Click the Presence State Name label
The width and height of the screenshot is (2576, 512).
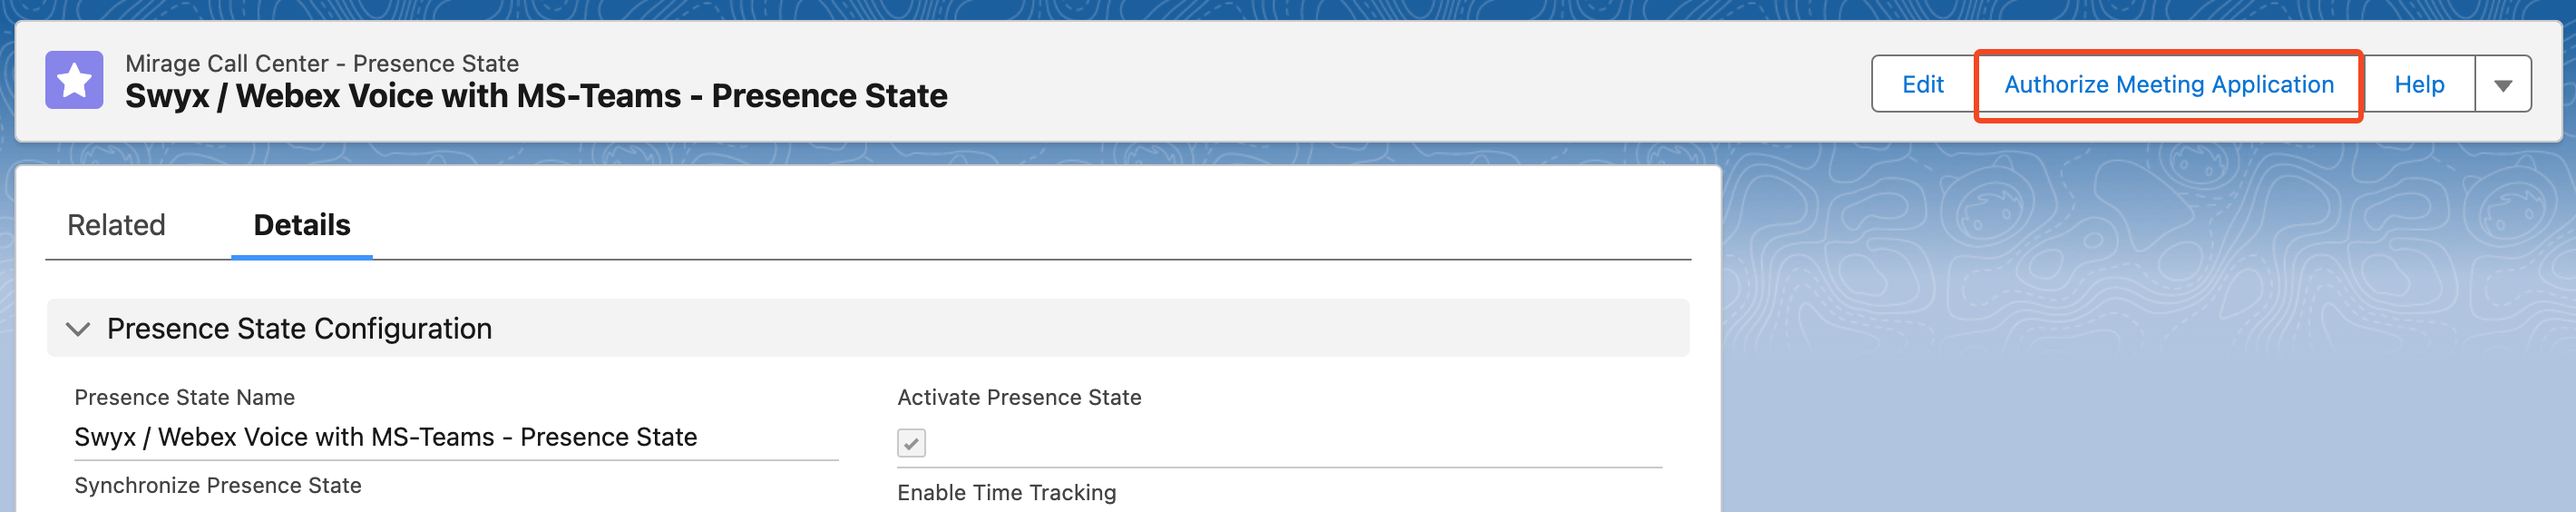[x=185, y=397]
